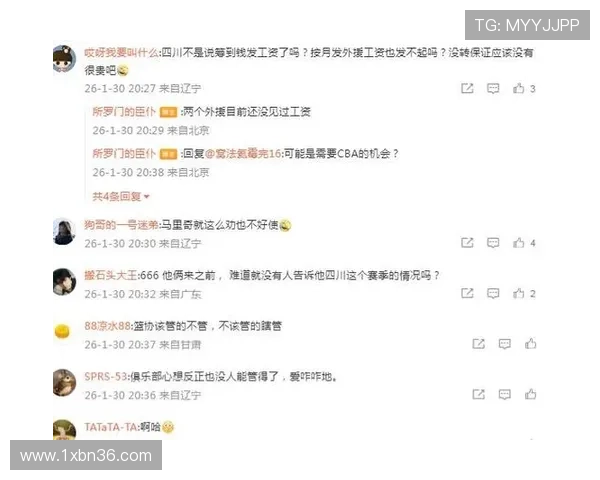Viewport: 600px width, 480px height.
Task: Share the 搬石头大王 comment
Action: click(467, 294)
